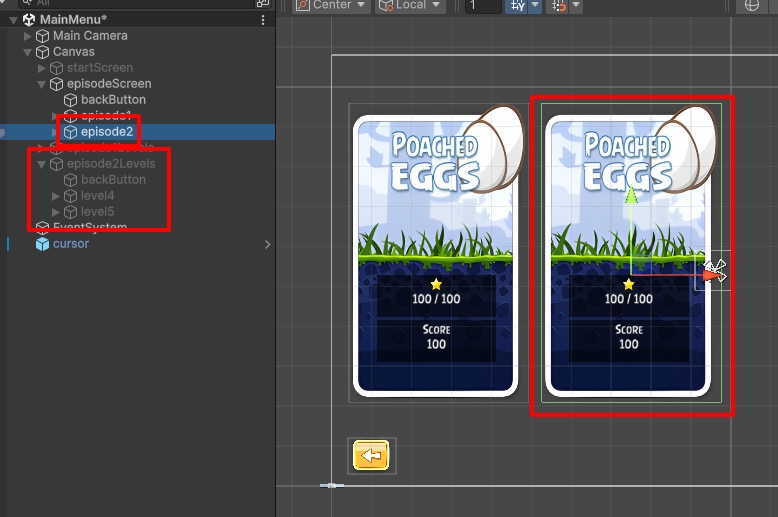Image resolution: width=778 pixels, height=517 pixels.
Task: Click the episode2 cube icon
Action: pos(70,132)
